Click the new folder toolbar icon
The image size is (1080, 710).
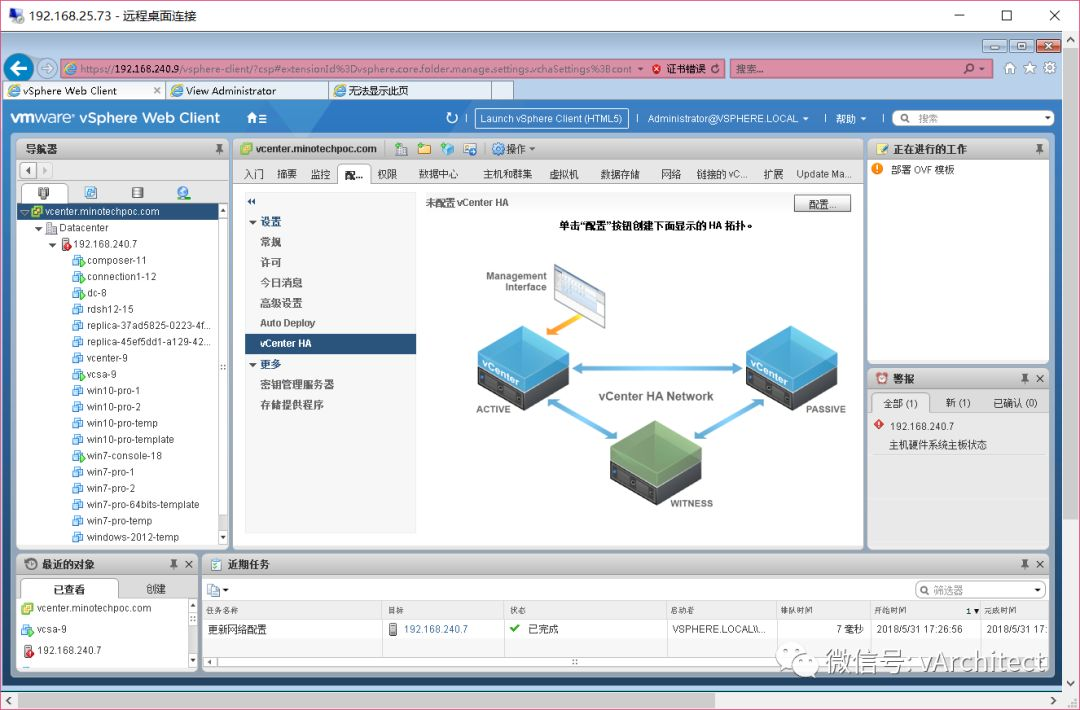424,149
